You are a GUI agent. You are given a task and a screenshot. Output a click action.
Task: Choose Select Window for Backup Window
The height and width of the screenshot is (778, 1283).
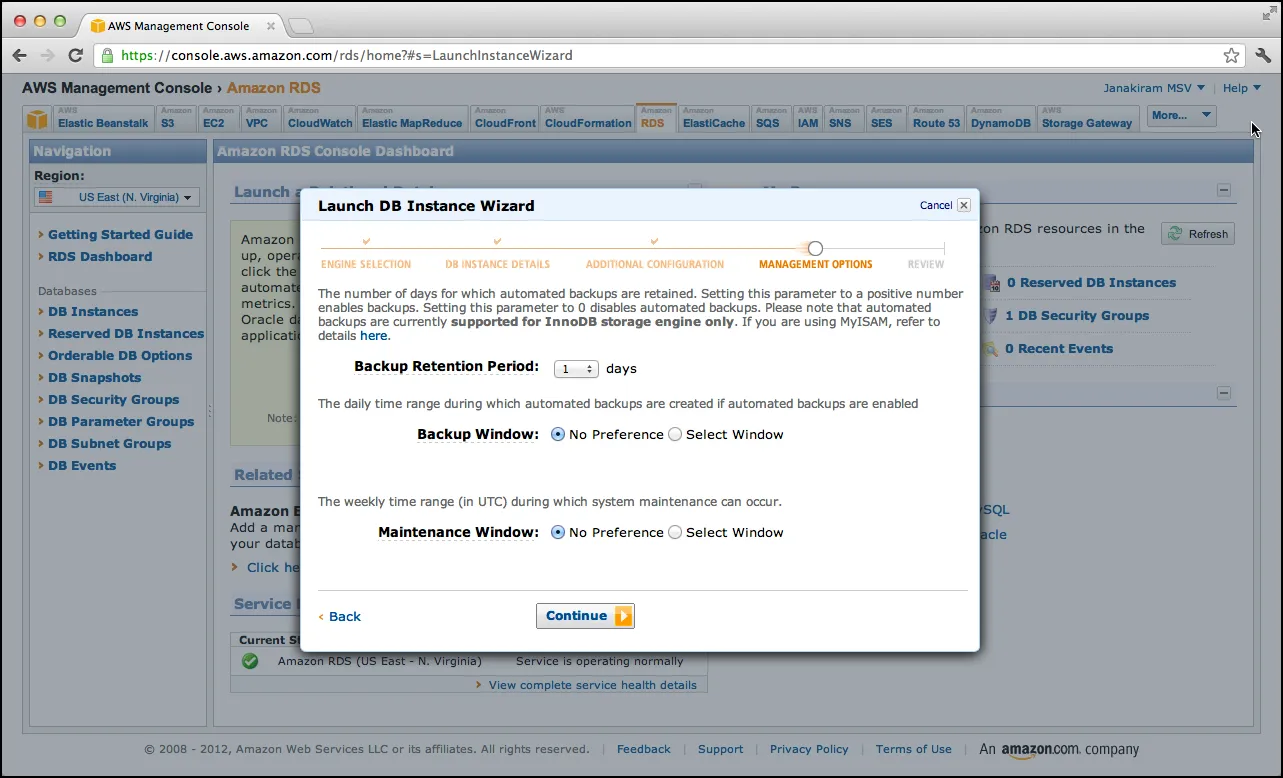coord(675,435)
